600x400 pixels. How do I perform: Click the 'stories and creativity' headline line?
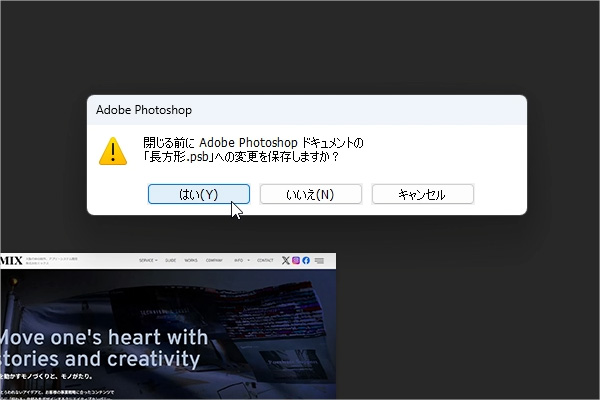pyautogui.click(x=100, y=359)
